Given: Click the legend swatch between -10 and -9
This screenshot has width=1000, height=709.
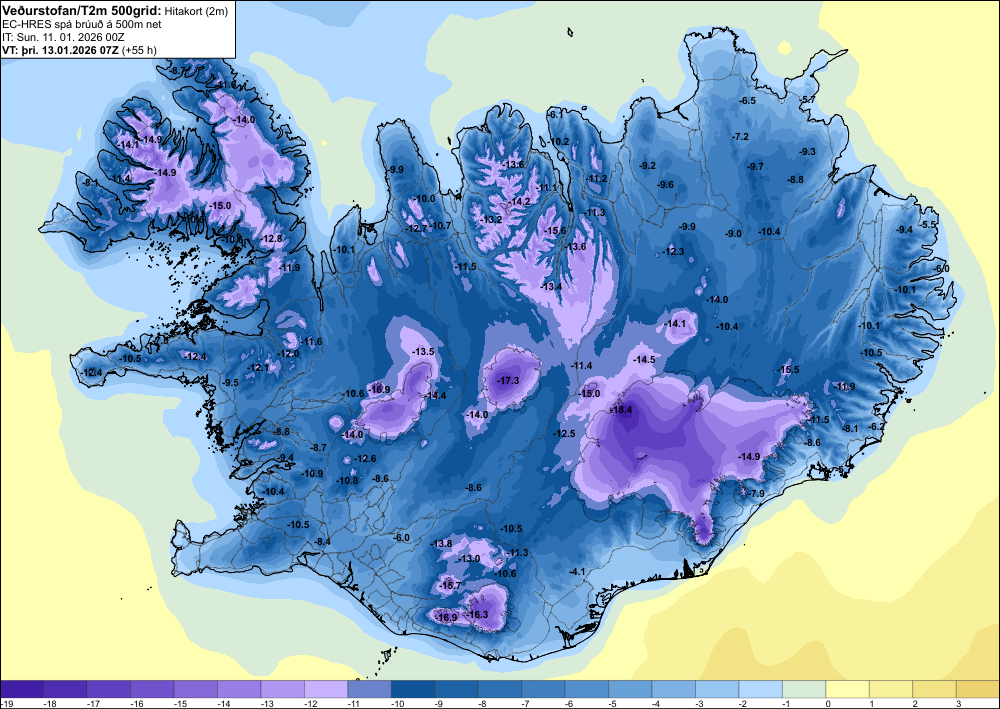Looking at the screenshot, I should (413, 689).
